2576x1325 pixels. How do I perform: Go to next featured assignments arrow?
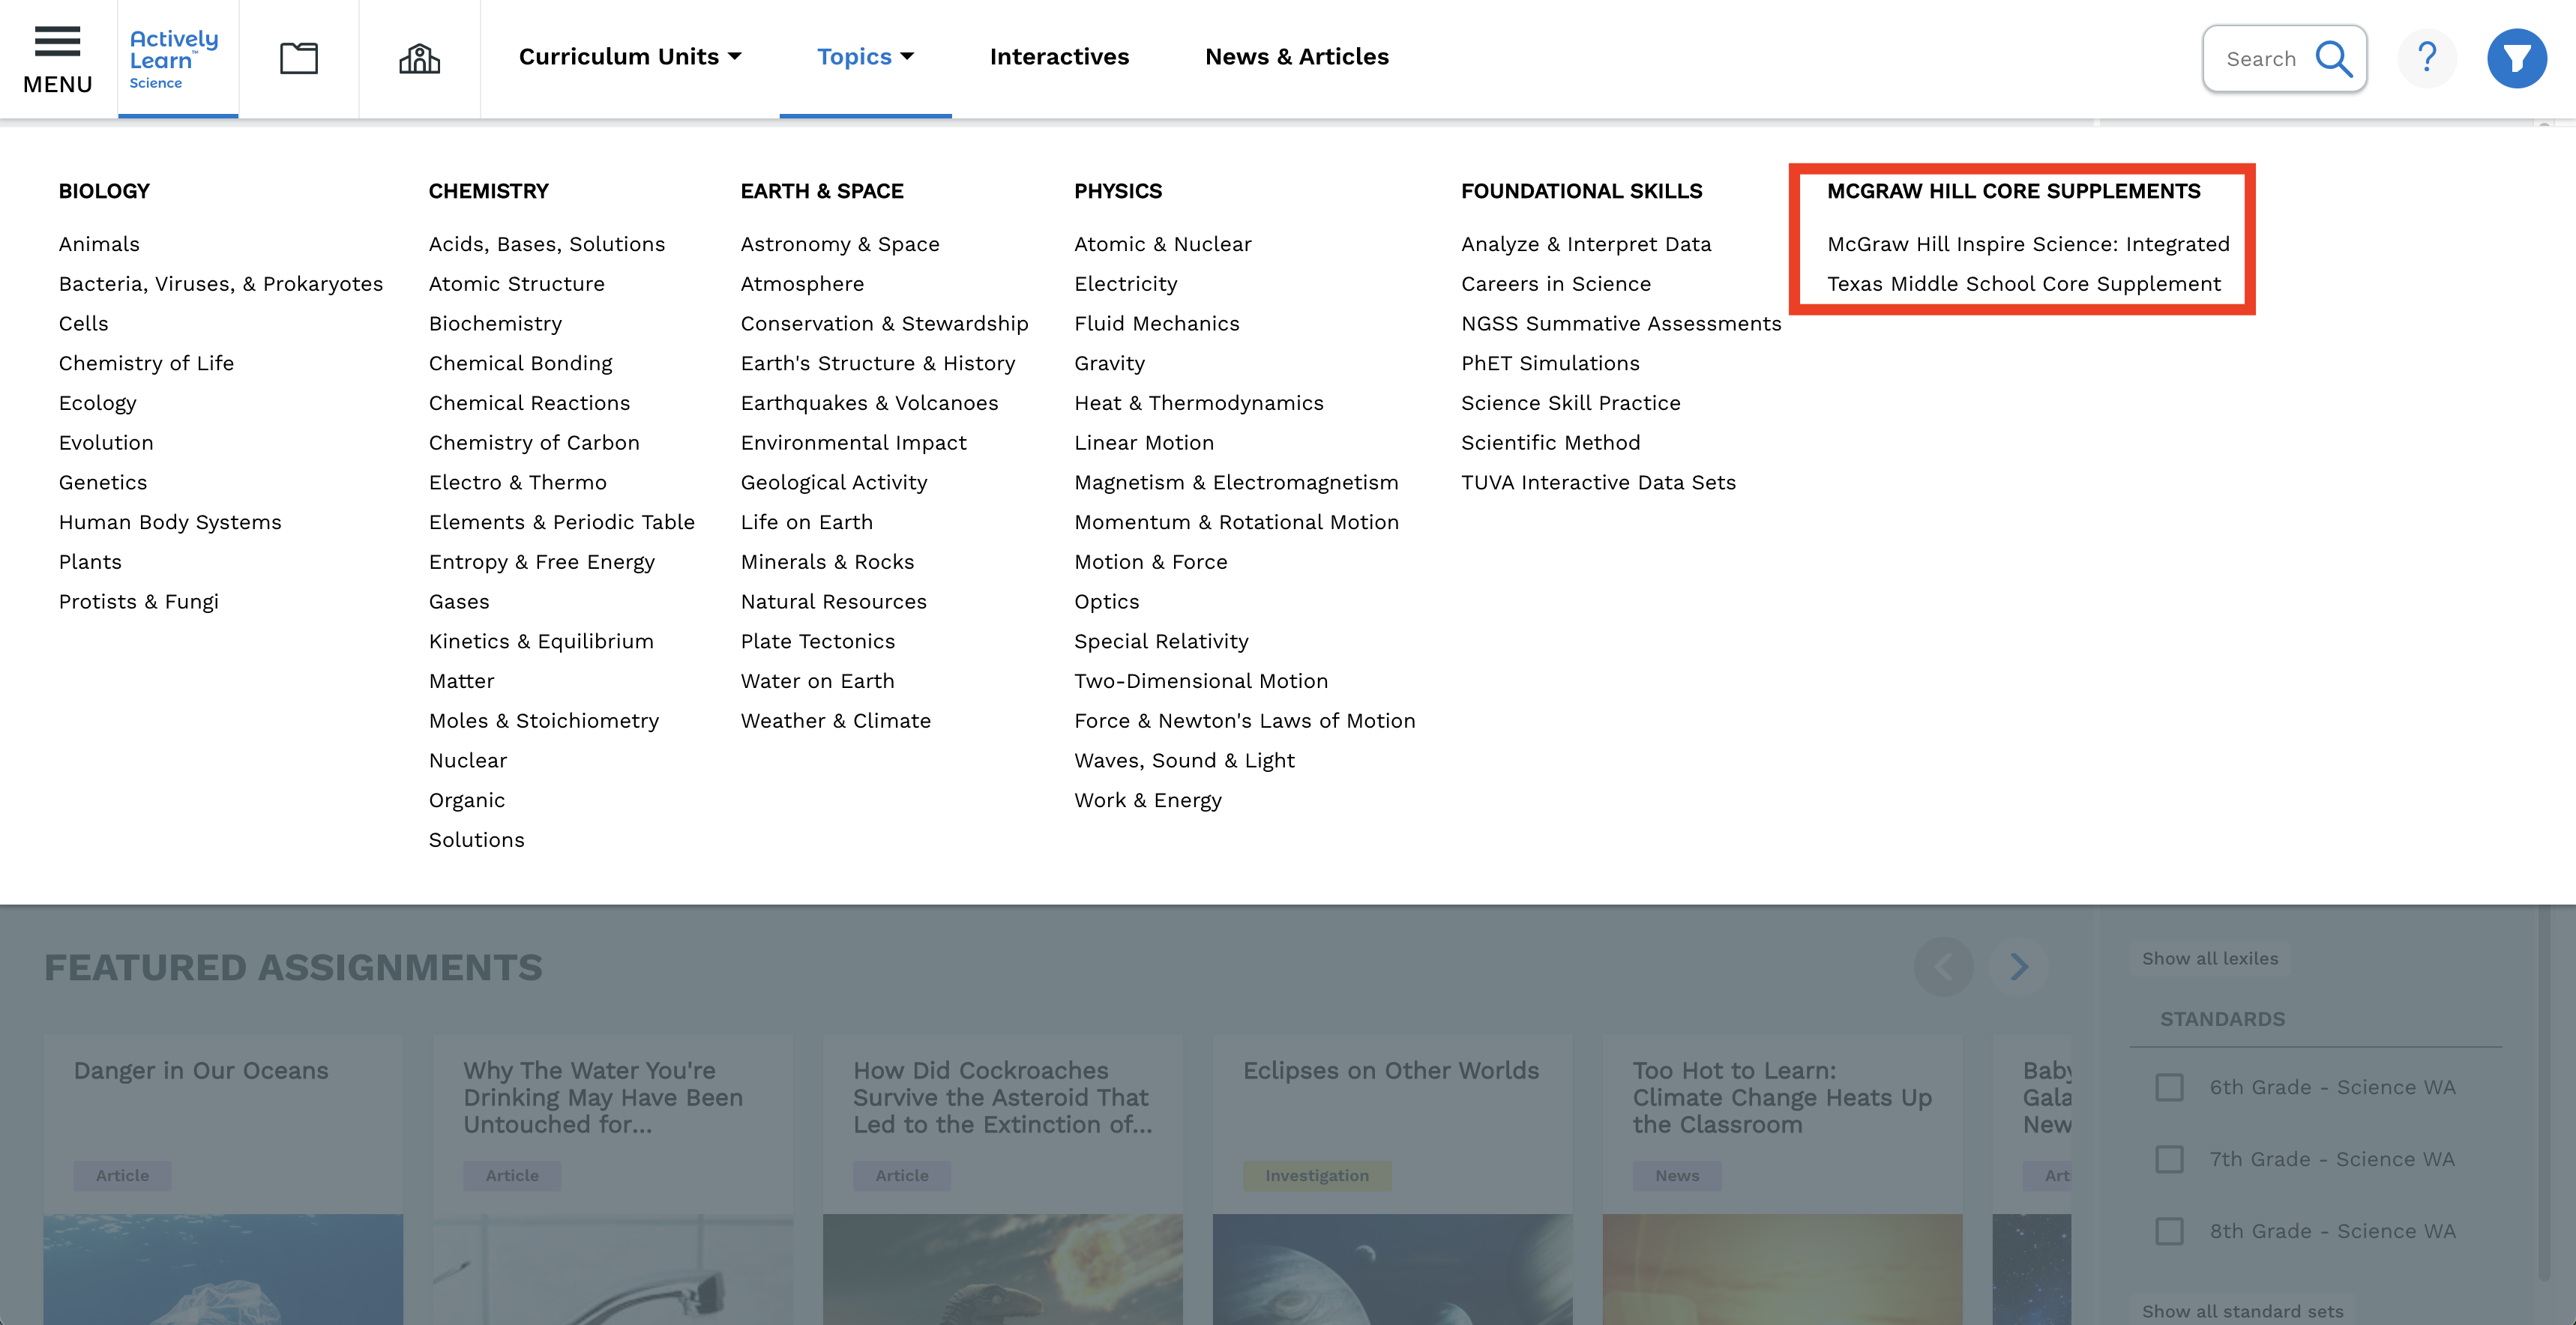2018,966
